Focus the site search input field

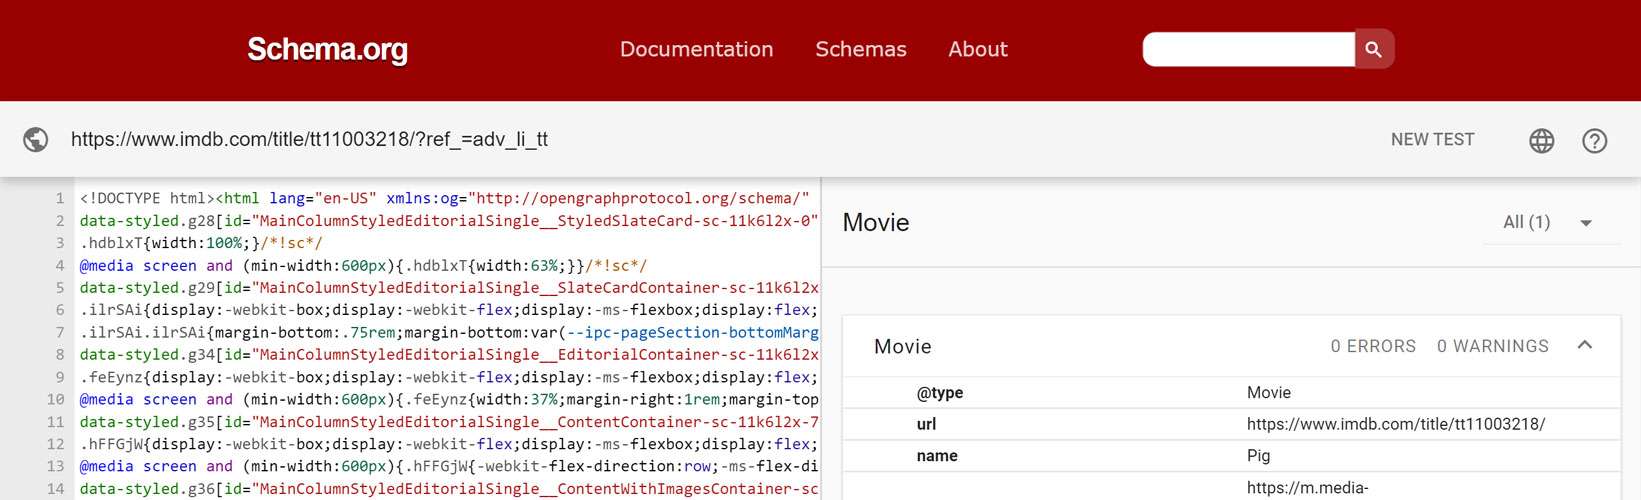1249,49
